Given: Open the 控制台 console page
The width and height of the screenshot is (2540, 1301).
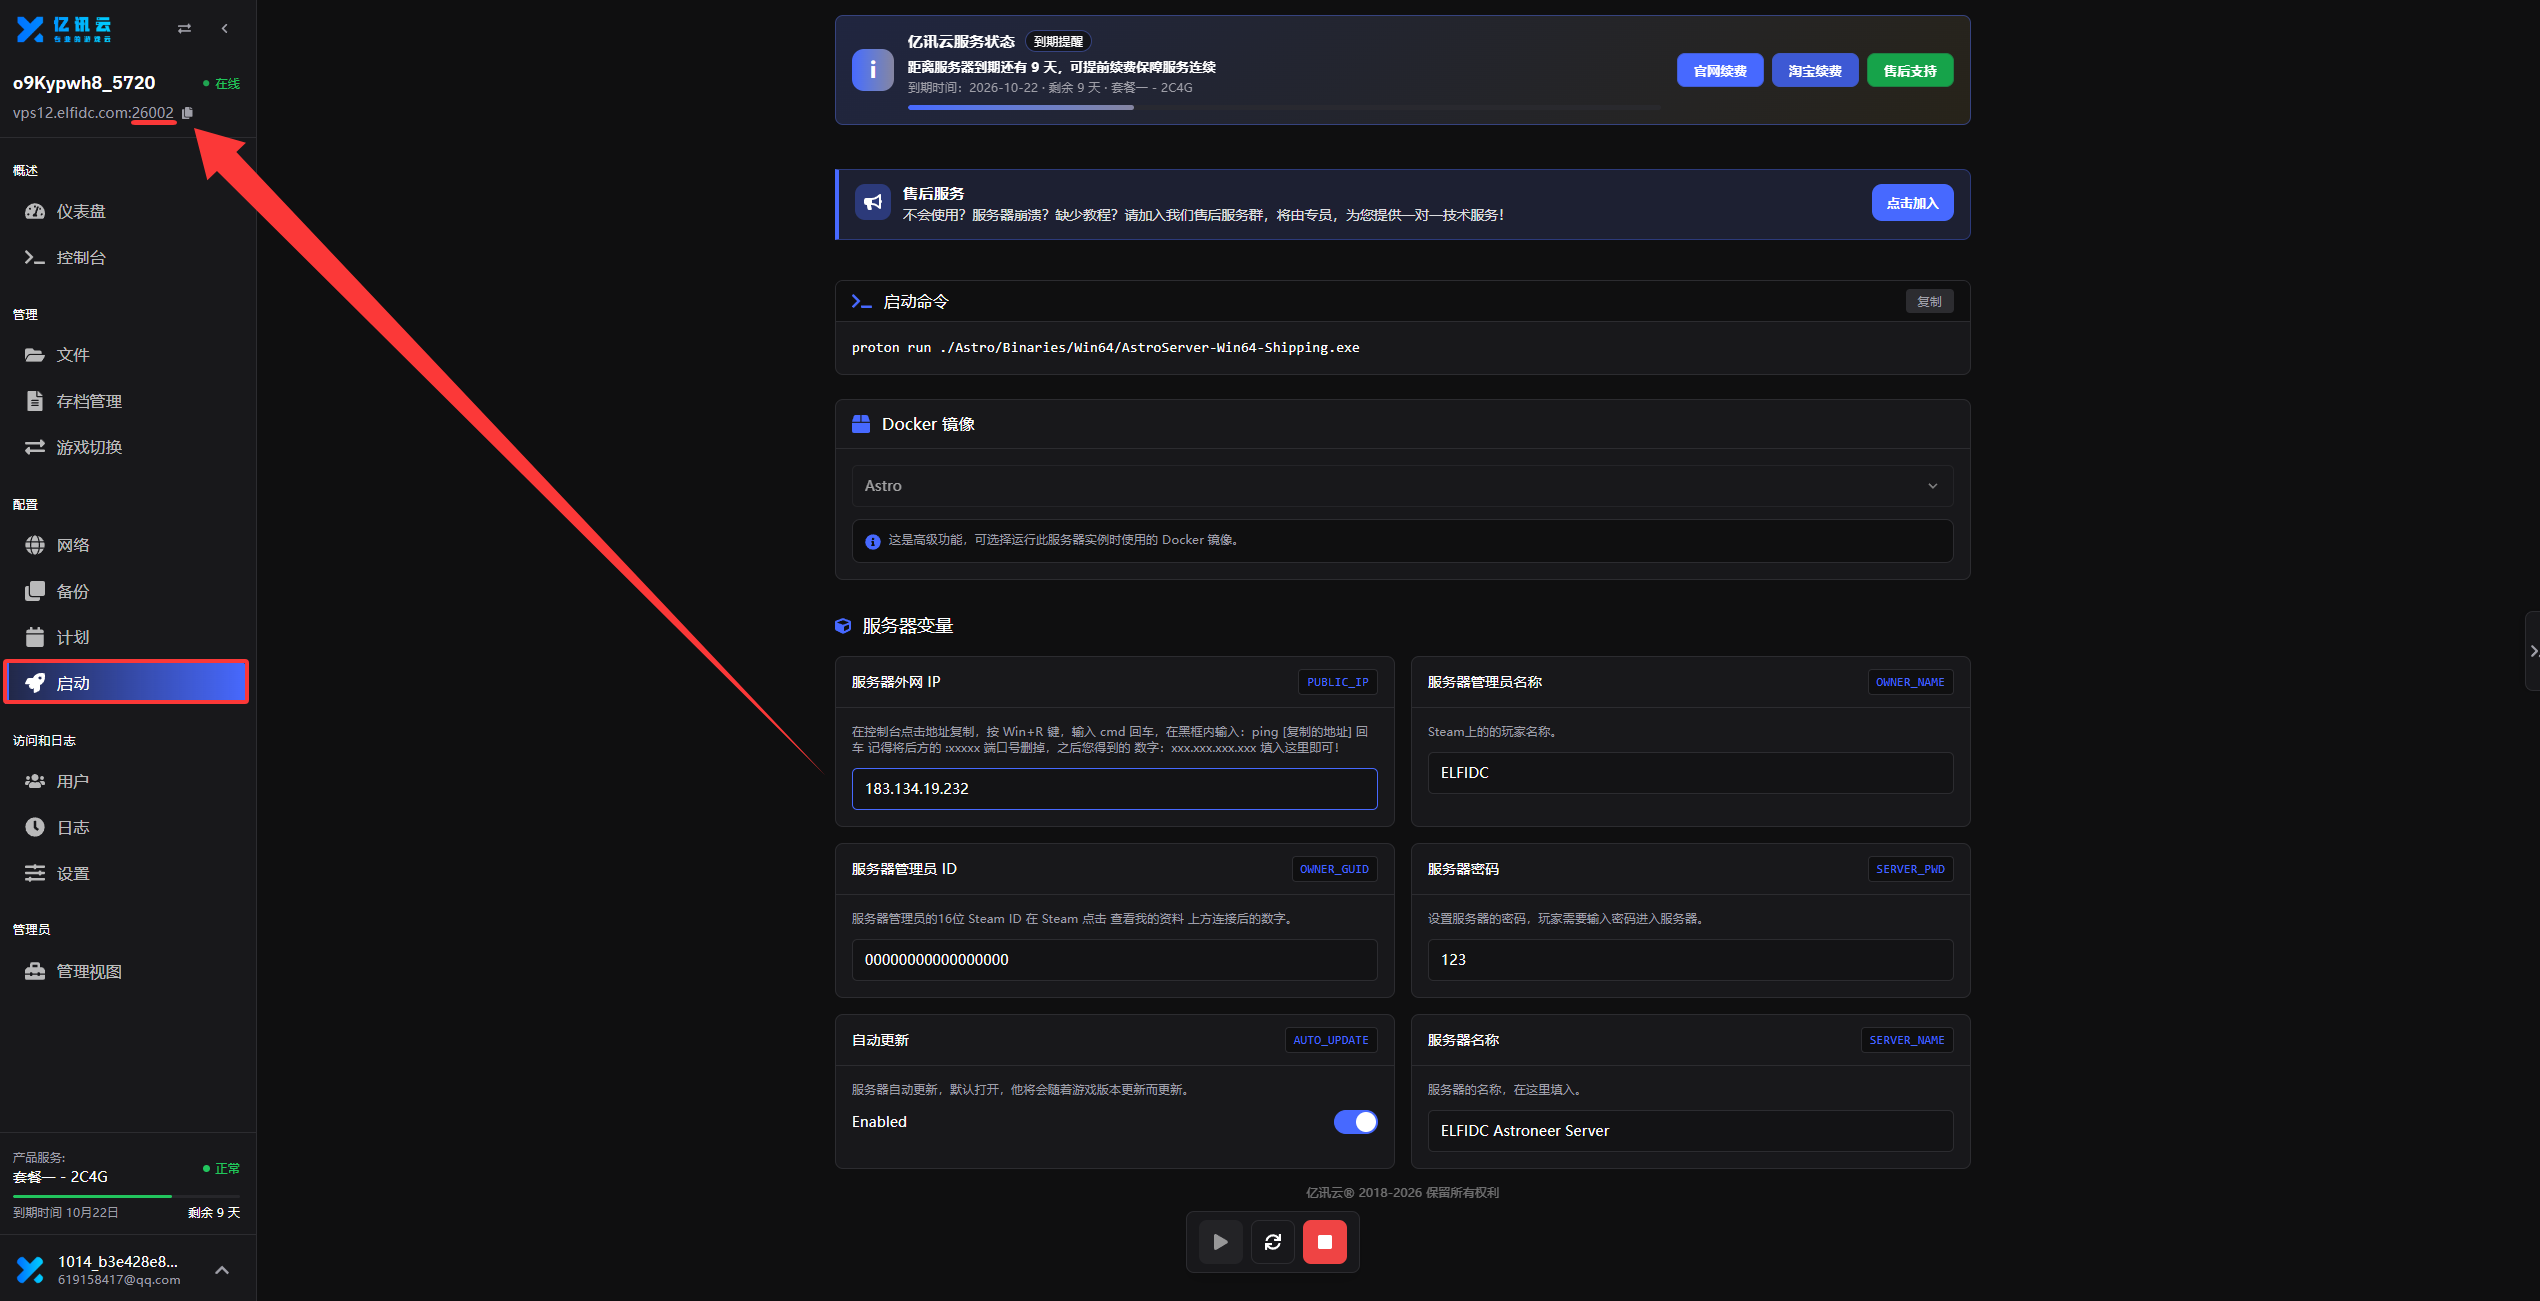Looking at the screenshot, I should coord(128,257).
